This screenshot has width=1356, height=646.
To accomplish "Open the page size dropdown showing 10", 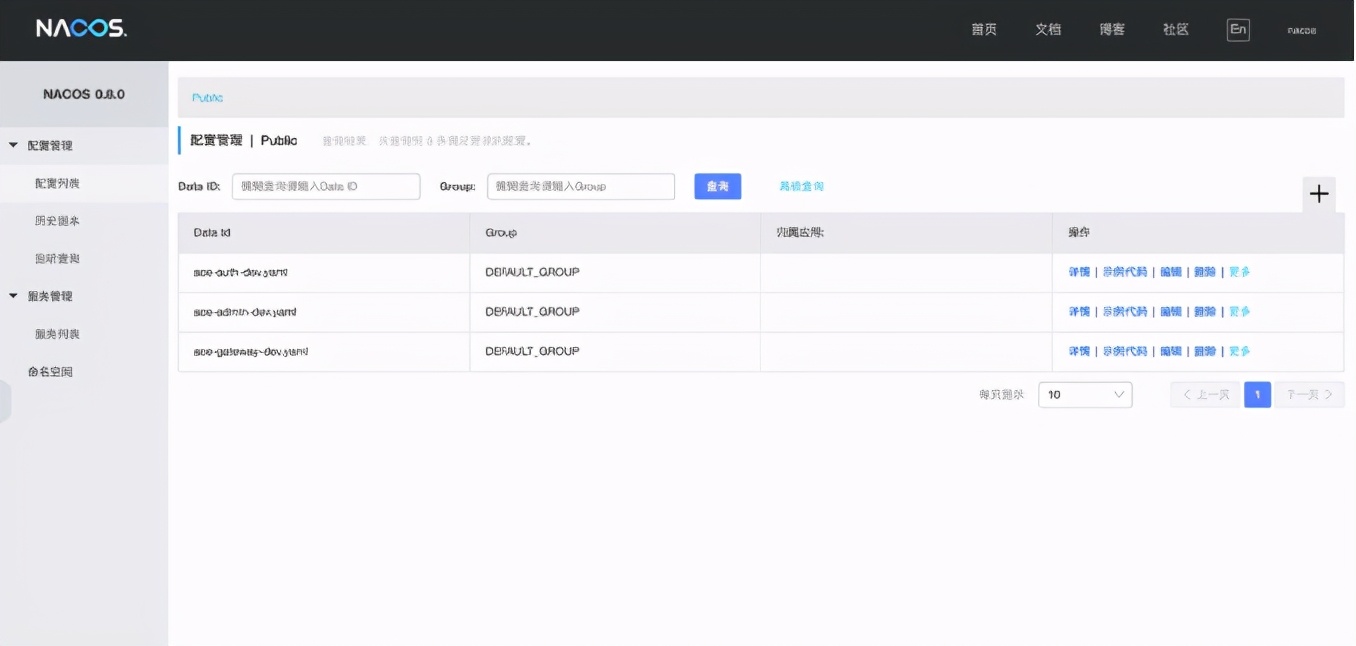I will (1085, 395).
